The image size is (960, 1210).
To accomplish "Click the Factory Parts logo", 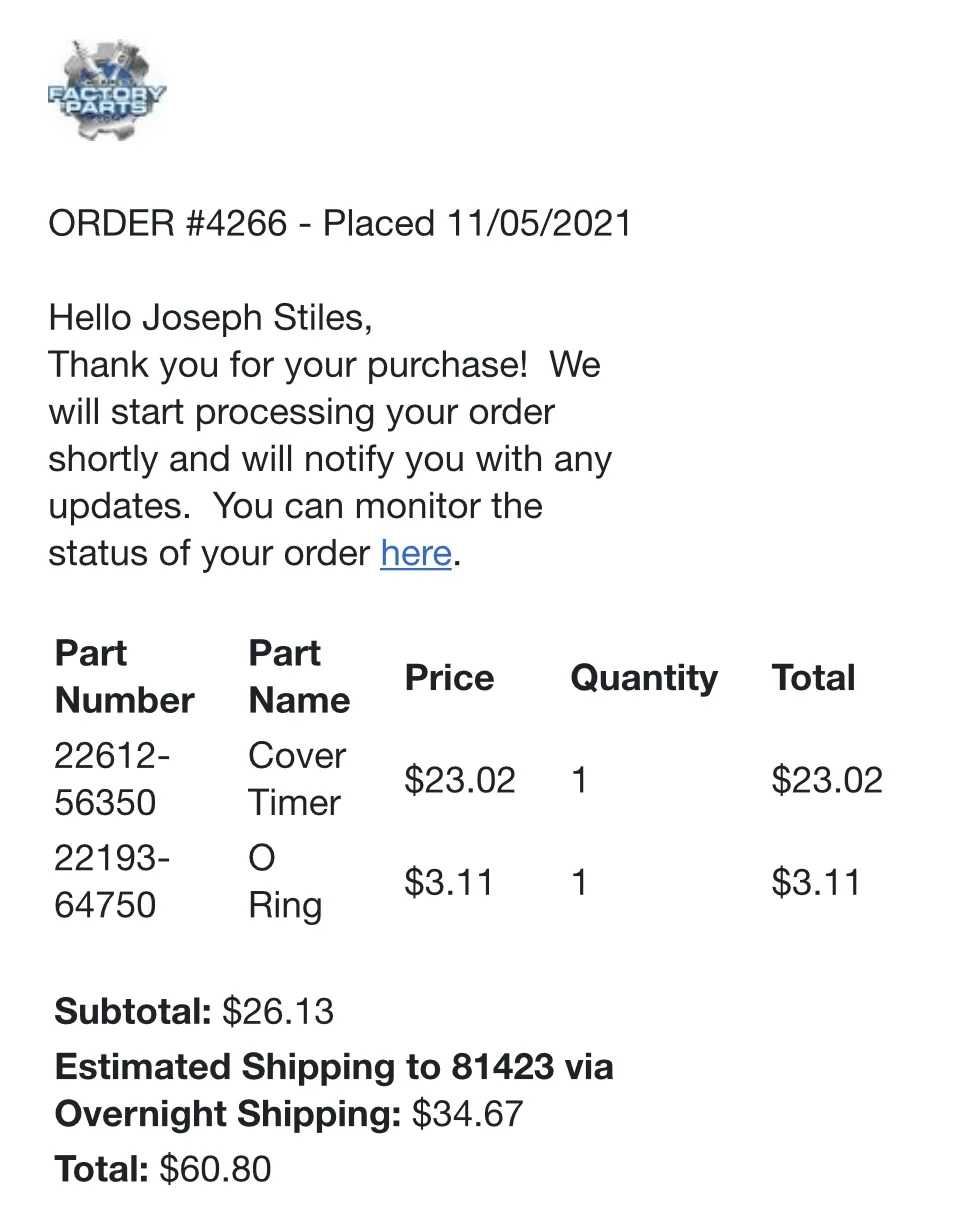I will tap(107, 90).
